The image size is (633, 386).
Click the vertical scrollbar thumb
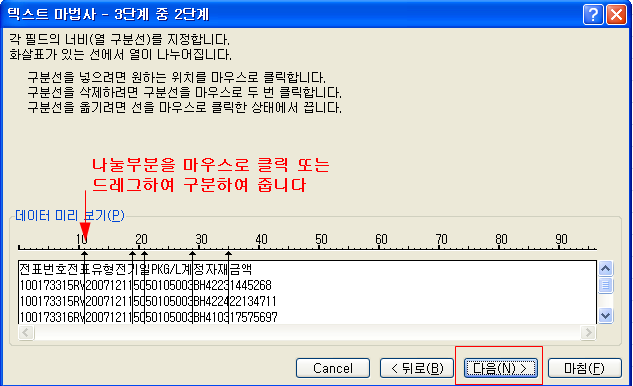pyautogui.click(x=606, y=285)
